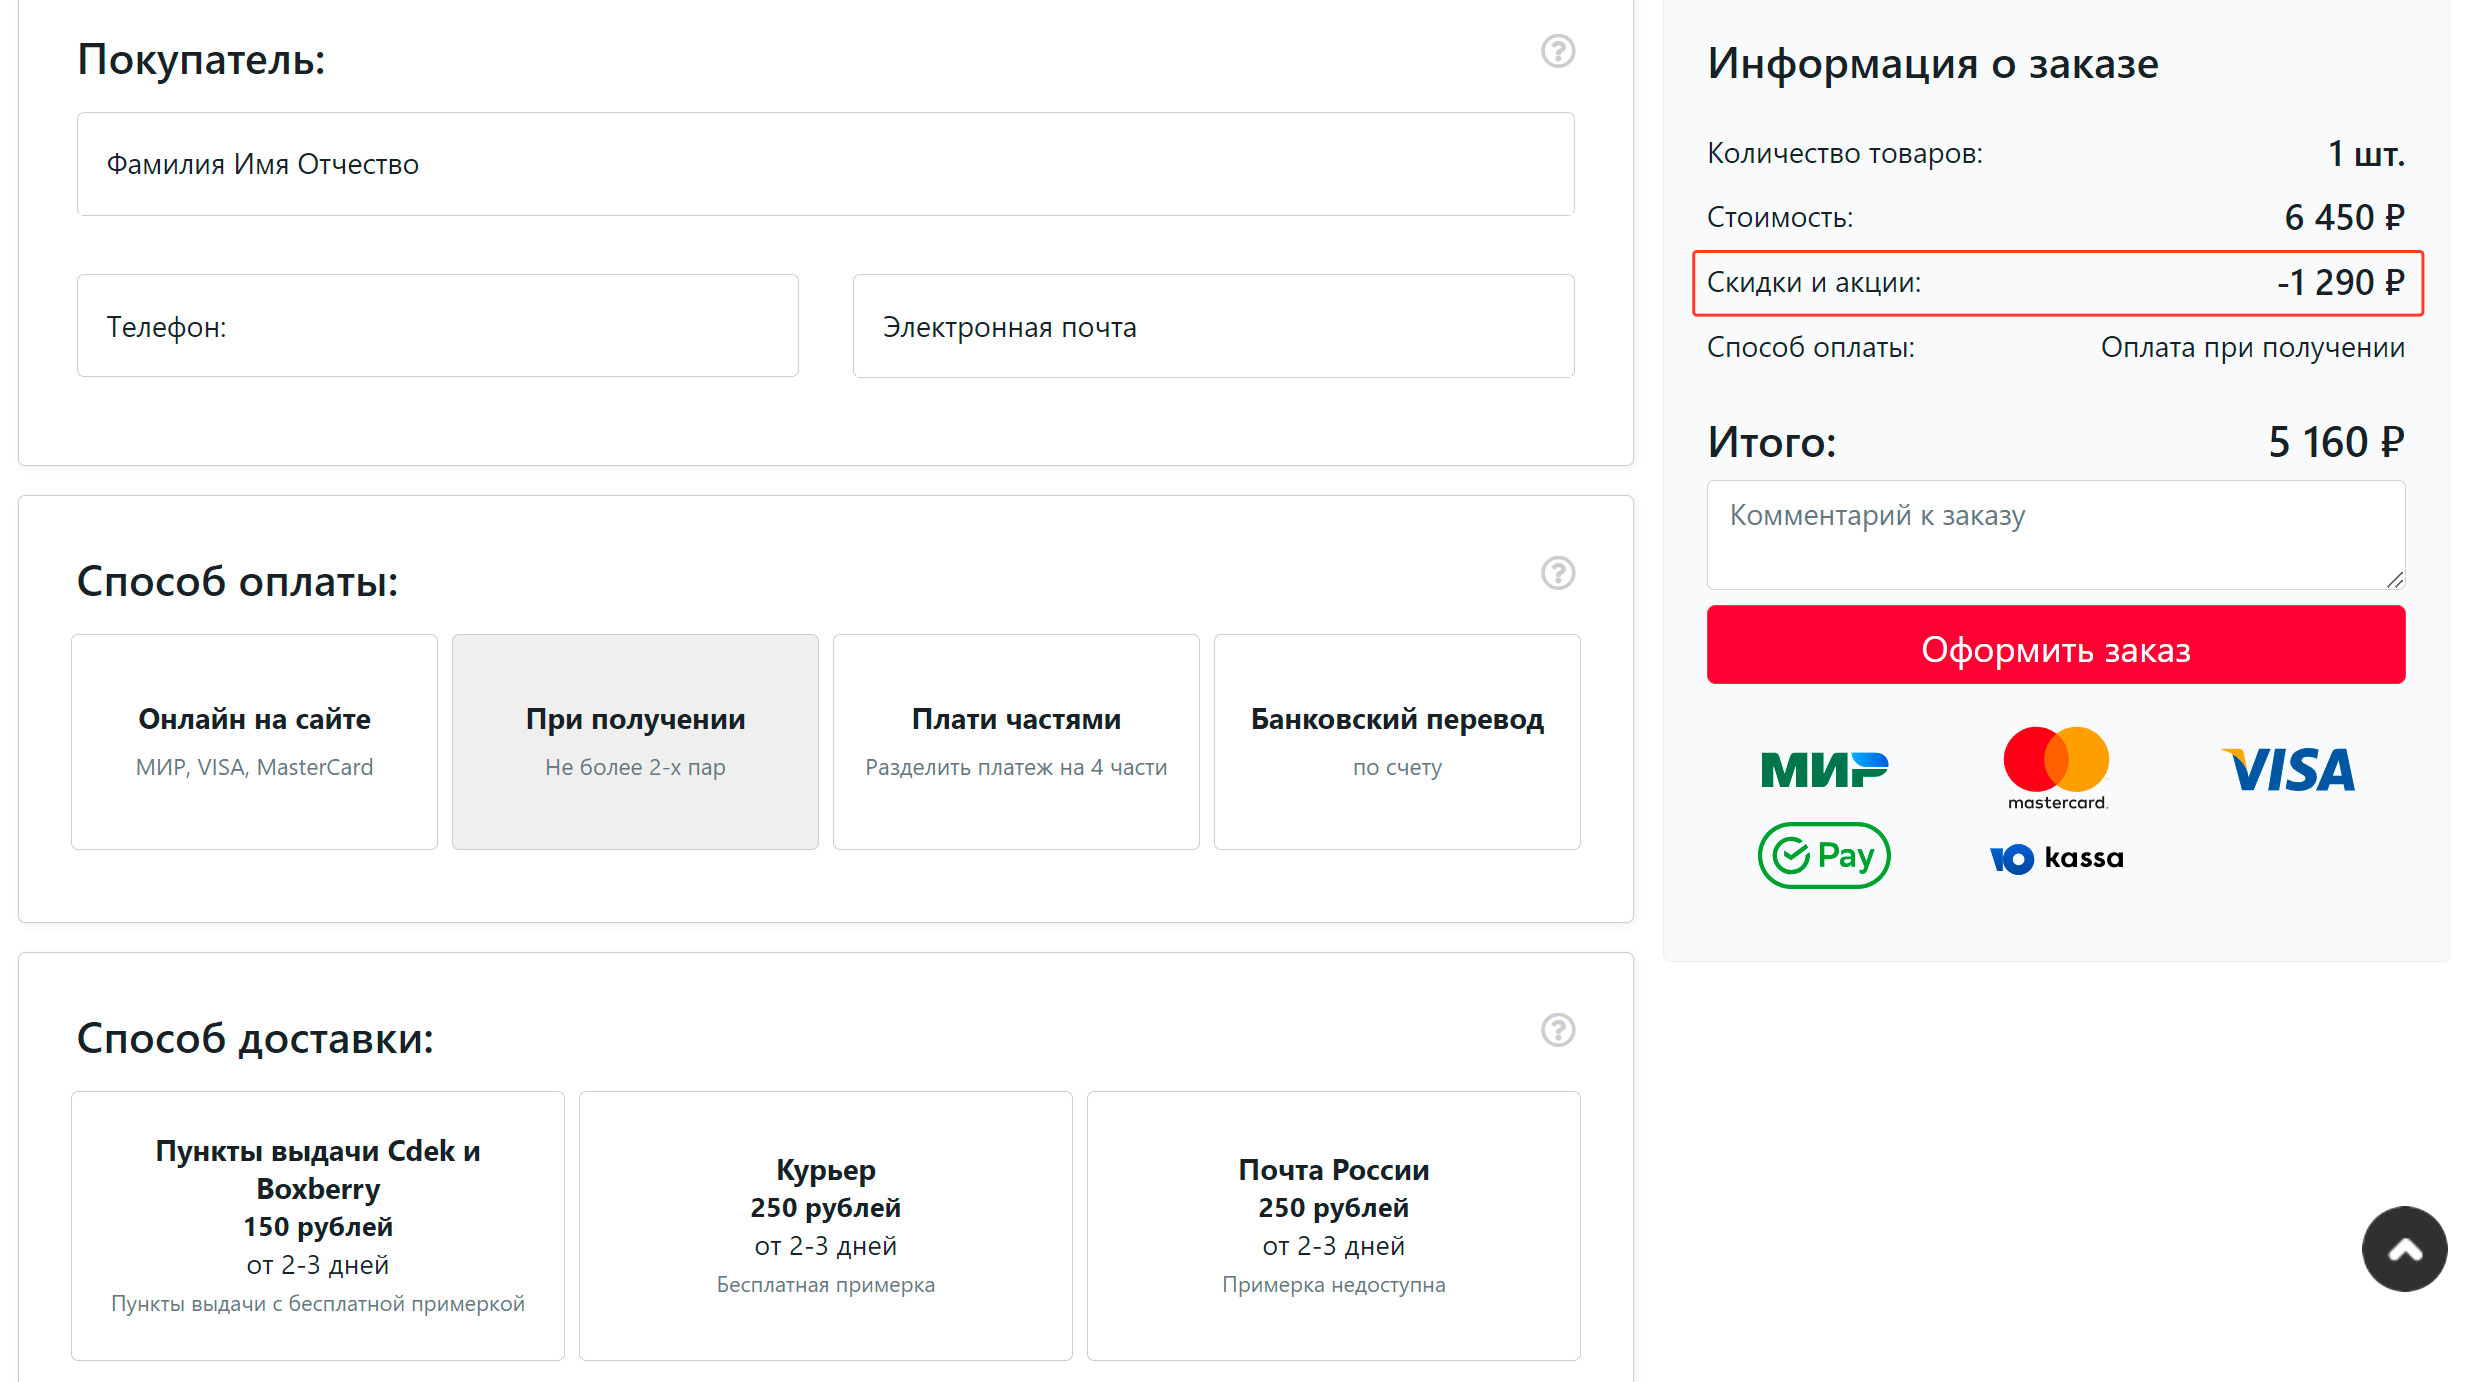Viewport: 2468px width, 1382px height.
Task: Click the Способ доставки heading
Action: click(255, 1039)
